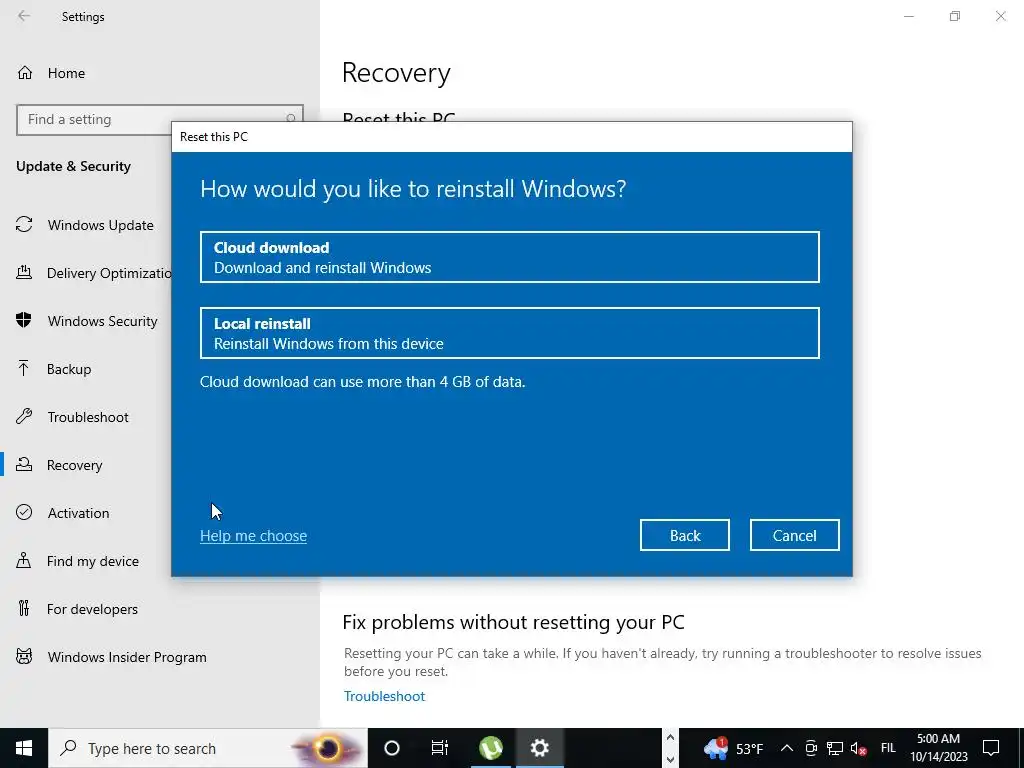The image size is (1024, 768).
Task: Click the Find my device icon
Action: [24, 560]
